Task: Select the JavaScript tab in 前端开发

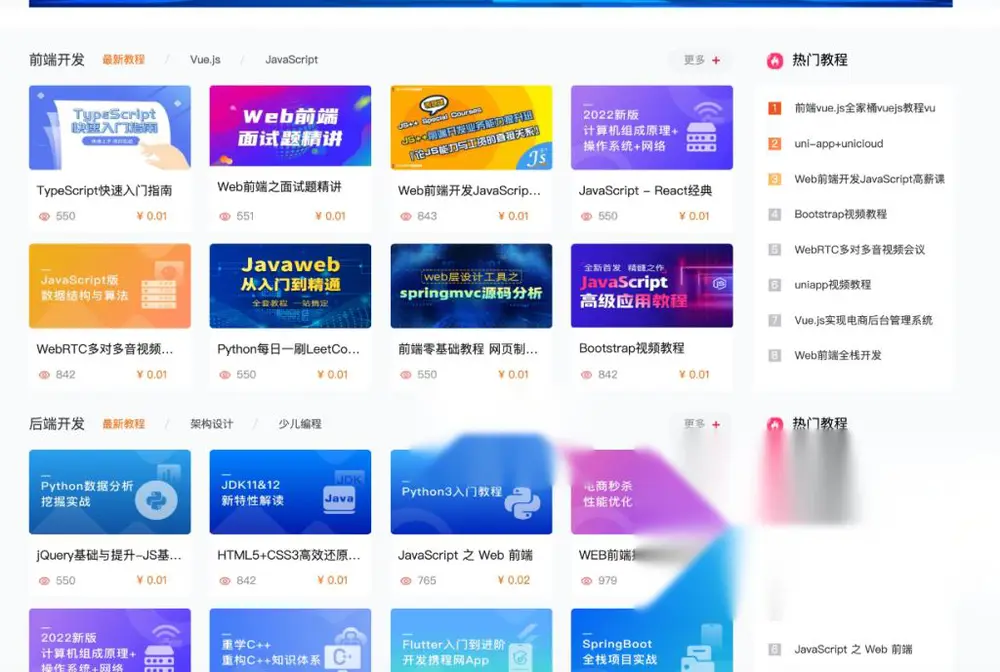Action: (x=291, y=59)
